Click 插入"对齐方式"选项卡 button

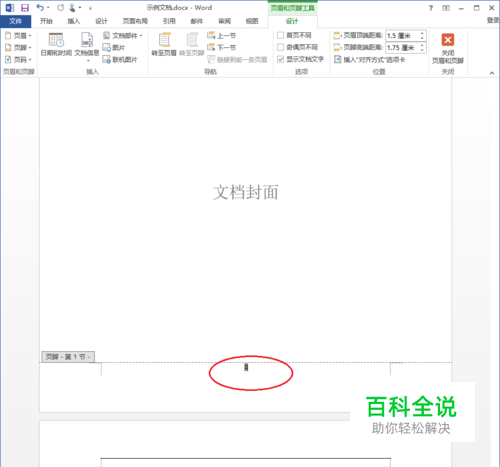coord(369,59)
